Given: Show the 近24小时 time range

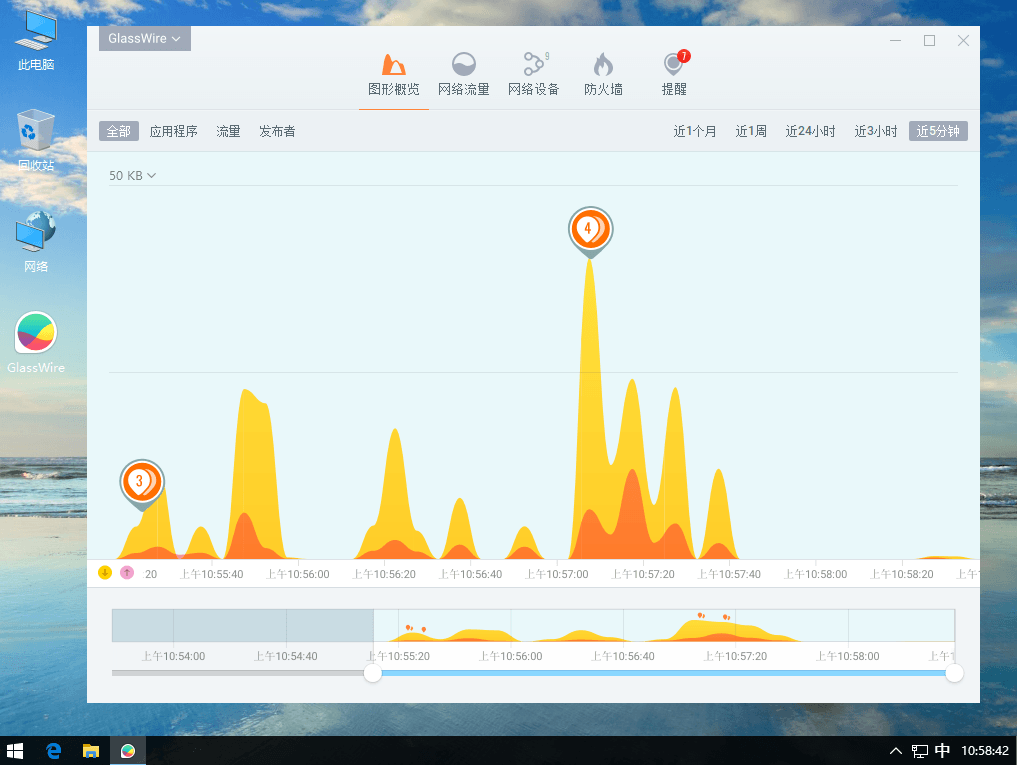Looking at the screenshot, I should tap(810, 131).
